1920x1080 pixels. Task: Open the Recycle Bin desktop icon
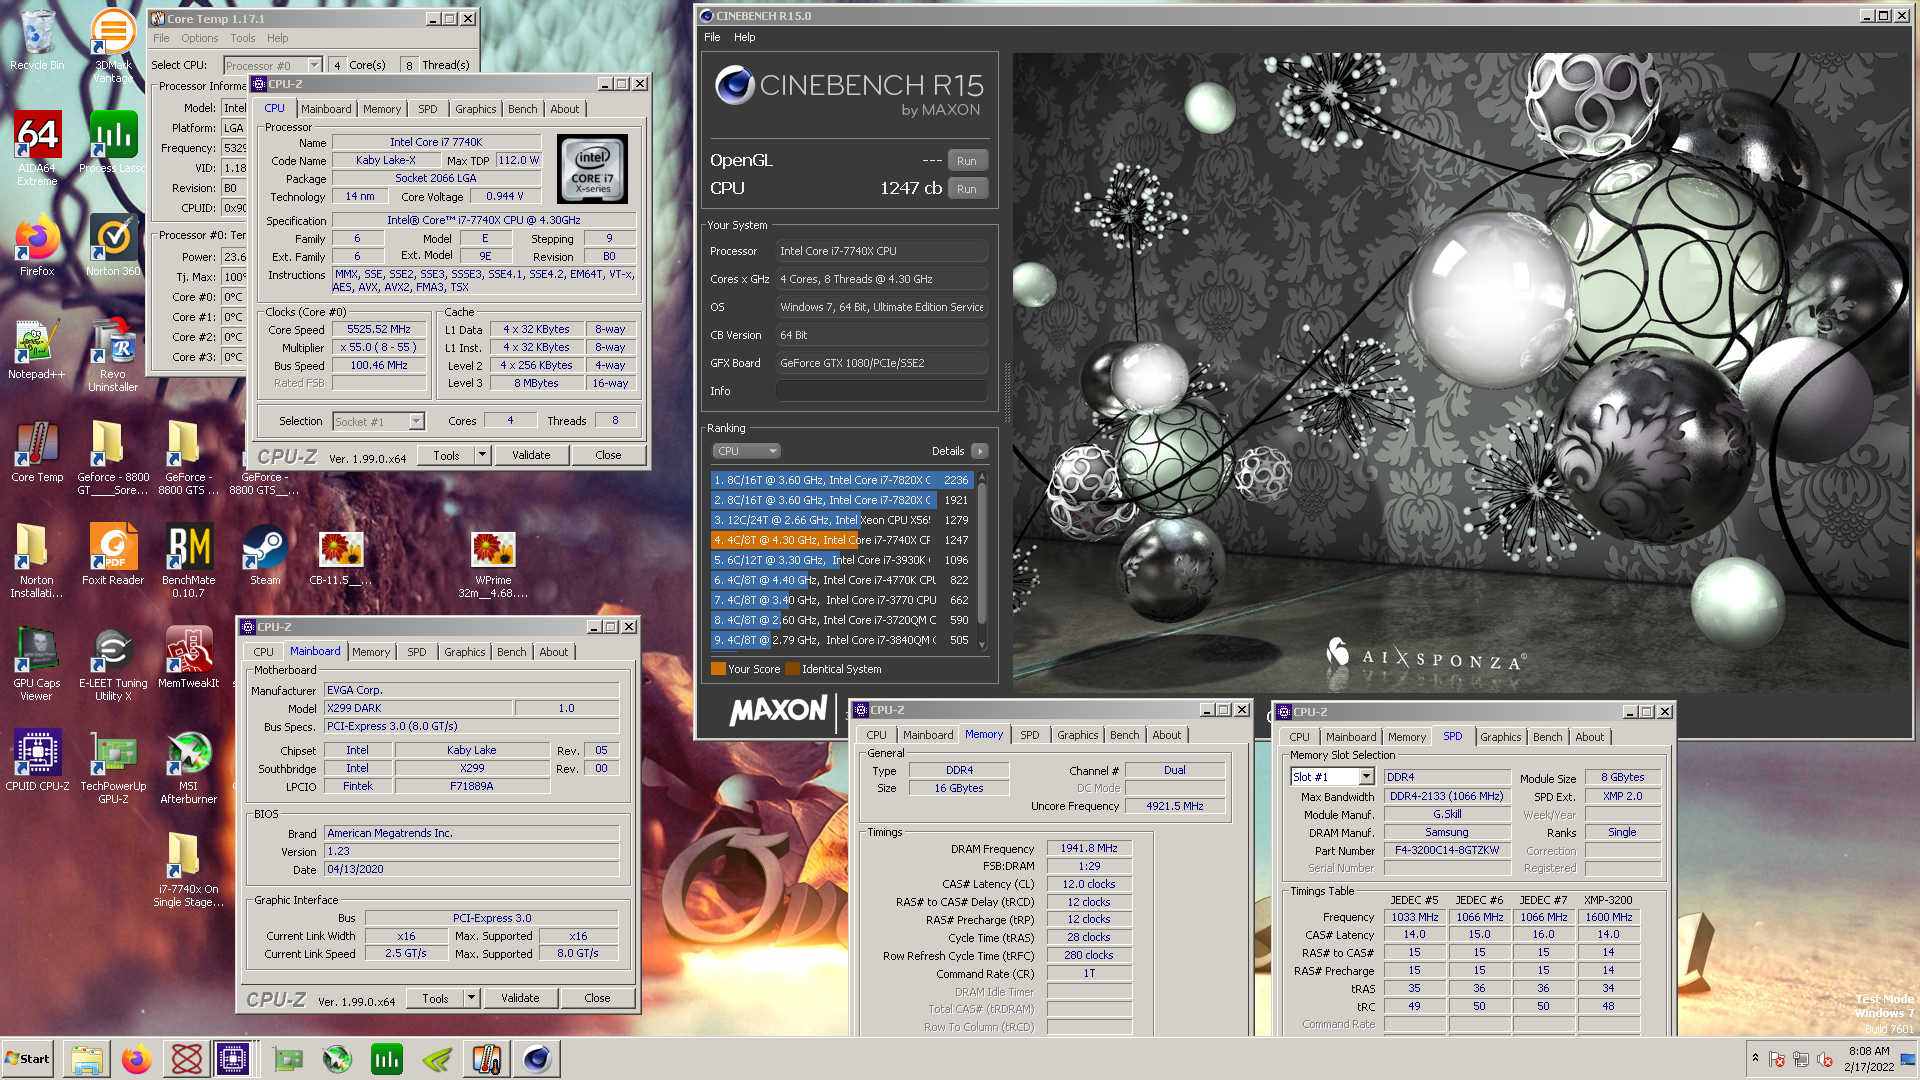pos(37,40)
